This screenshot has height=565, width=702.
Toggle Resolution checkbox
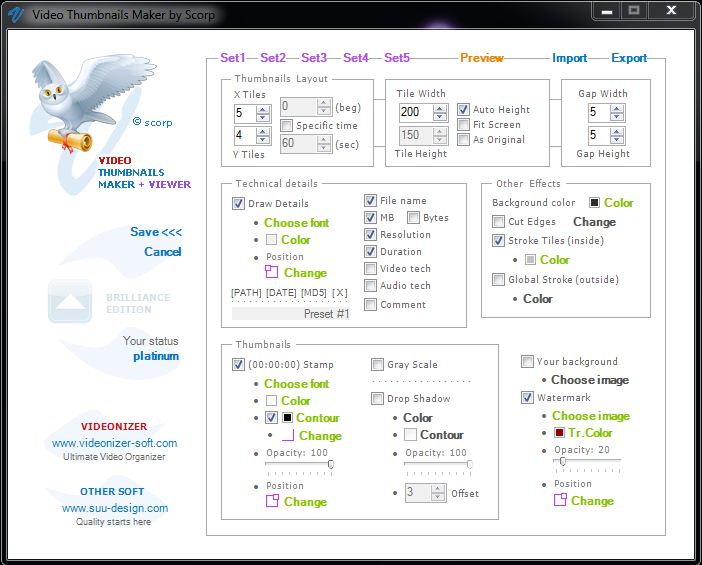(x=370, y=234)
